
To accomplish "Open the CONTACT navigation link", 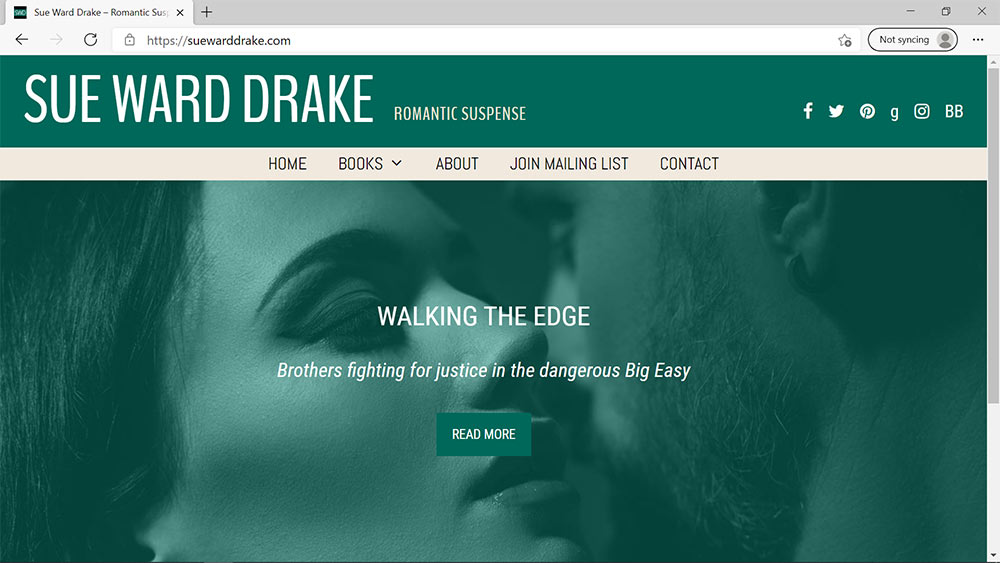I will tap(689, 164).
